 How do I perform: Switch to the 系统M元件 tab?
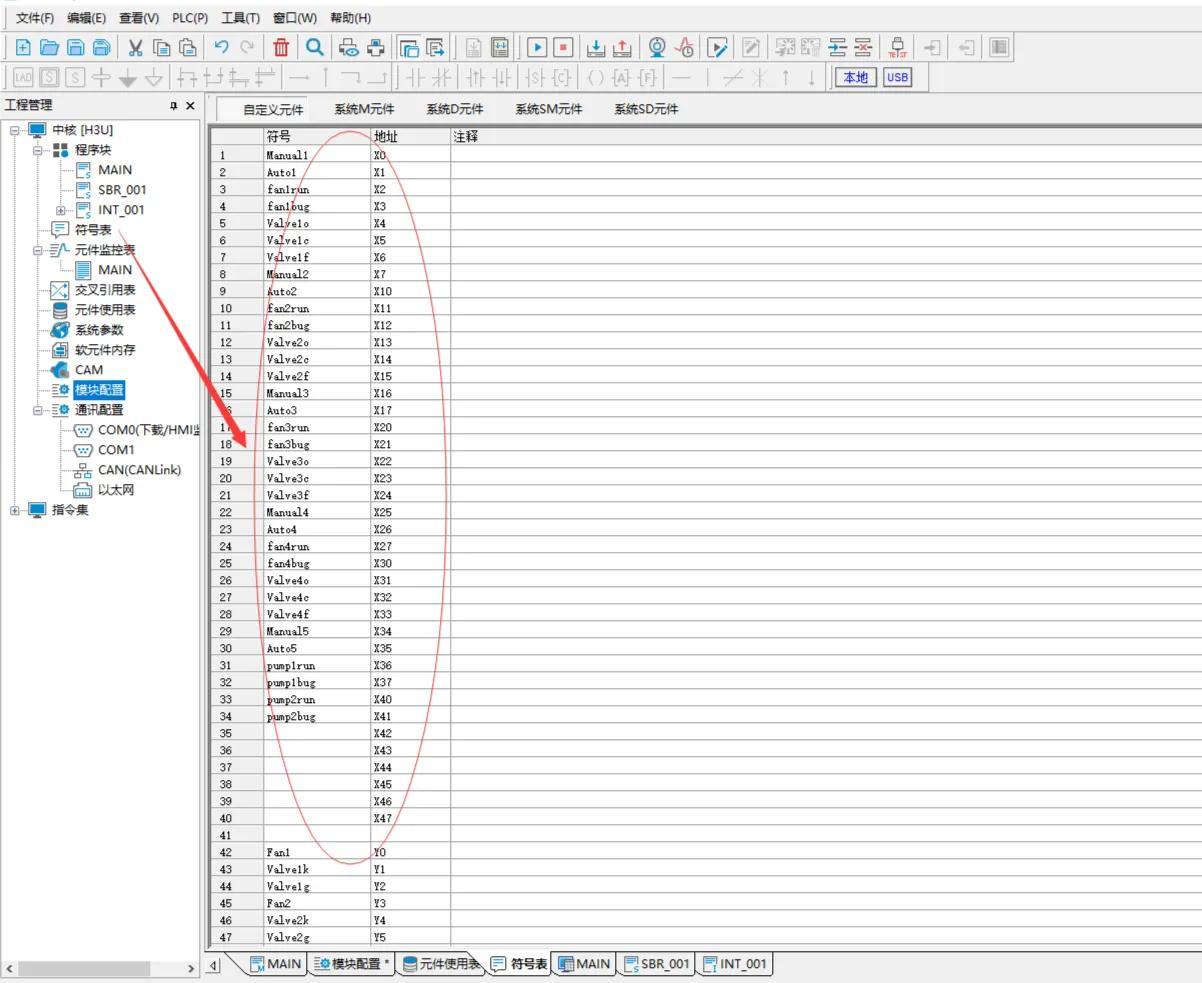364,109
